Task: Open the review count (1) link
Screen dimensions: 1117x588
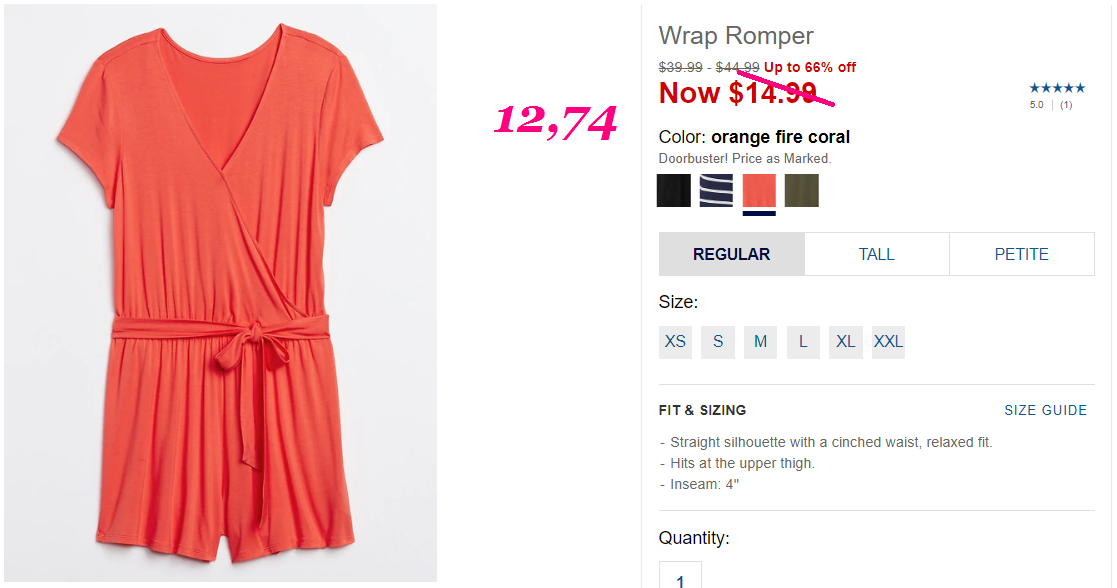Action: pos(1066,105)
